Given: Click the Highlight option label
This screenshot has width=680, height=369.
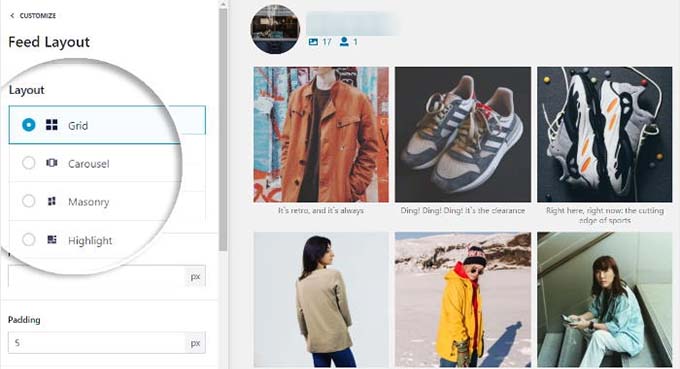Looking at the screenshot, I should [90, 241].
